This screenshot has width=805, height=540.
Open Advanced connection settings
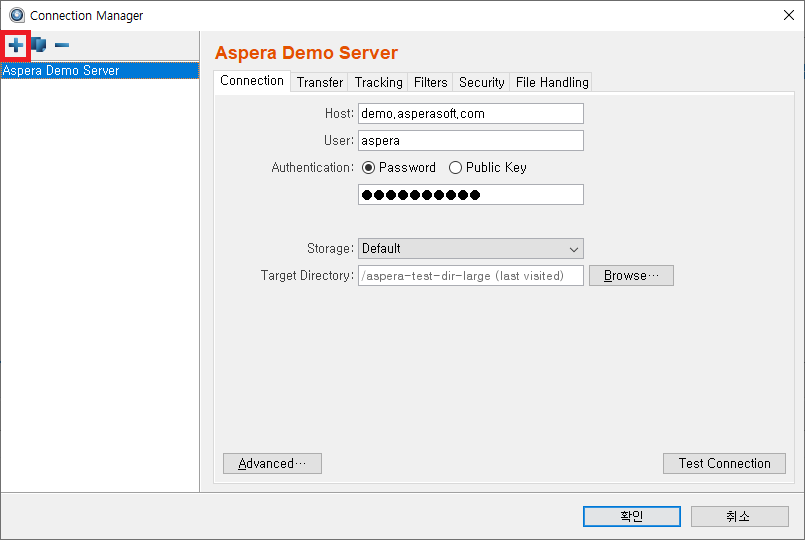272,464
